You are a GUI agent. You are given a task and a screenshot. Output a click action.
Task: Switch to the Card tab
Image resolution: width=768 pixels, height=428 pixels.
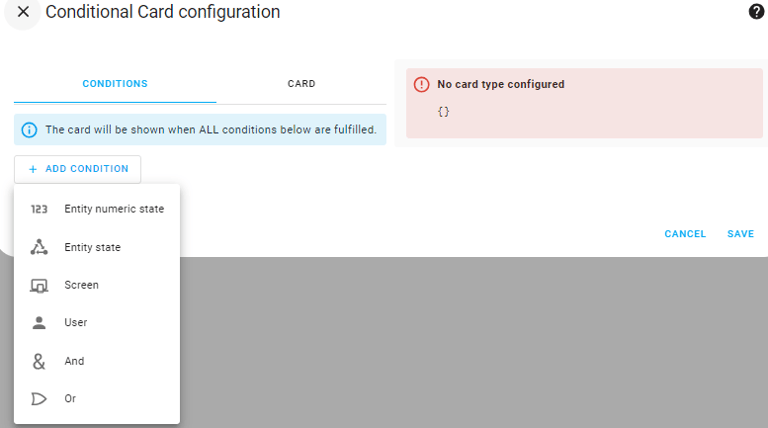(301, 84)
